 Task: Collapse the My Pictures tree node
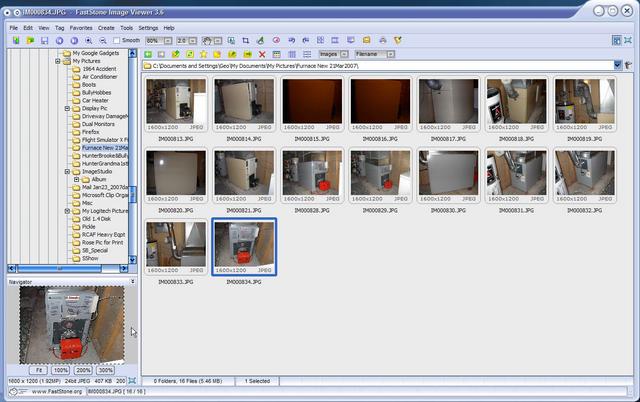67,61
